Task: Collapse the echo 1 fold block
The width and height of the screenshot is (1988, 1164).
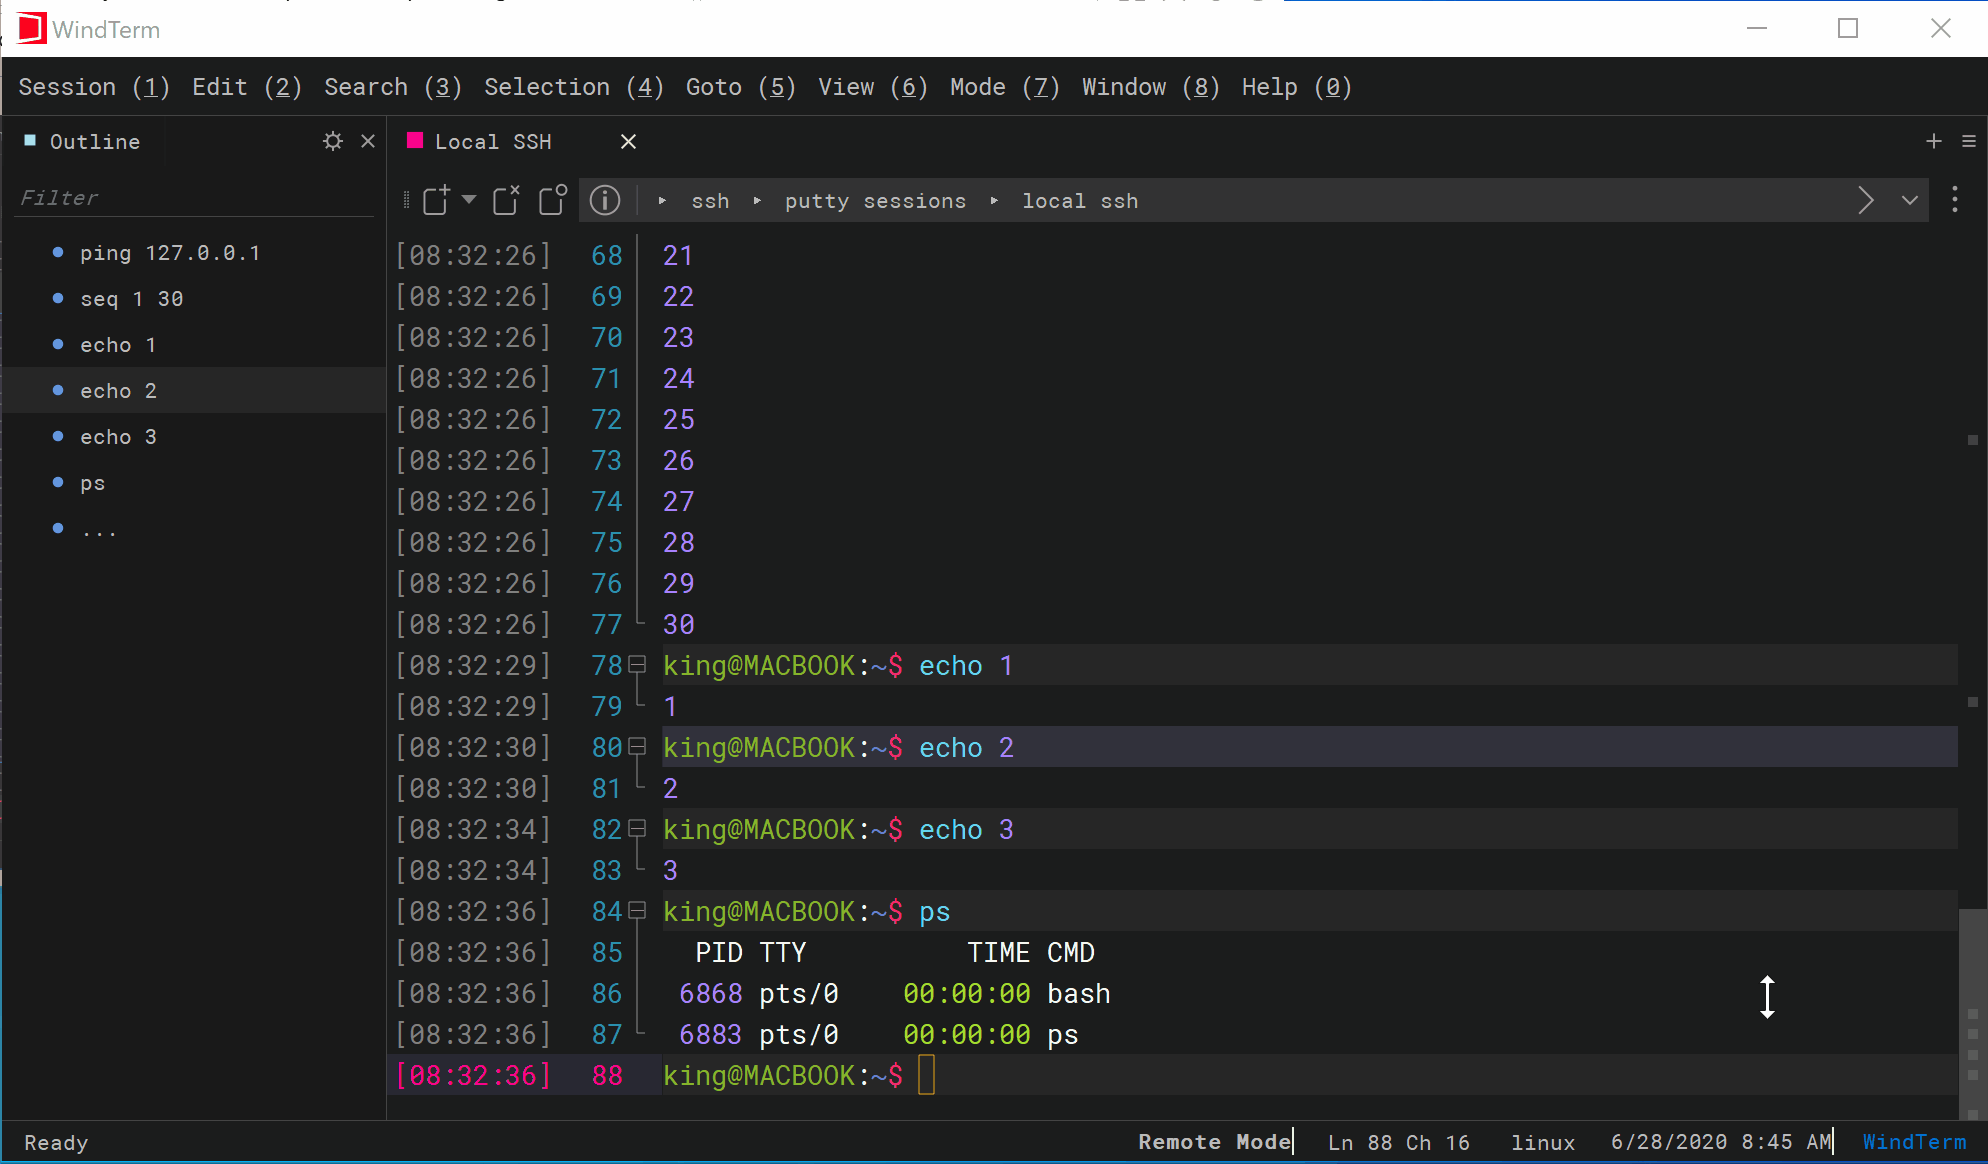Action: coord(637,665)
